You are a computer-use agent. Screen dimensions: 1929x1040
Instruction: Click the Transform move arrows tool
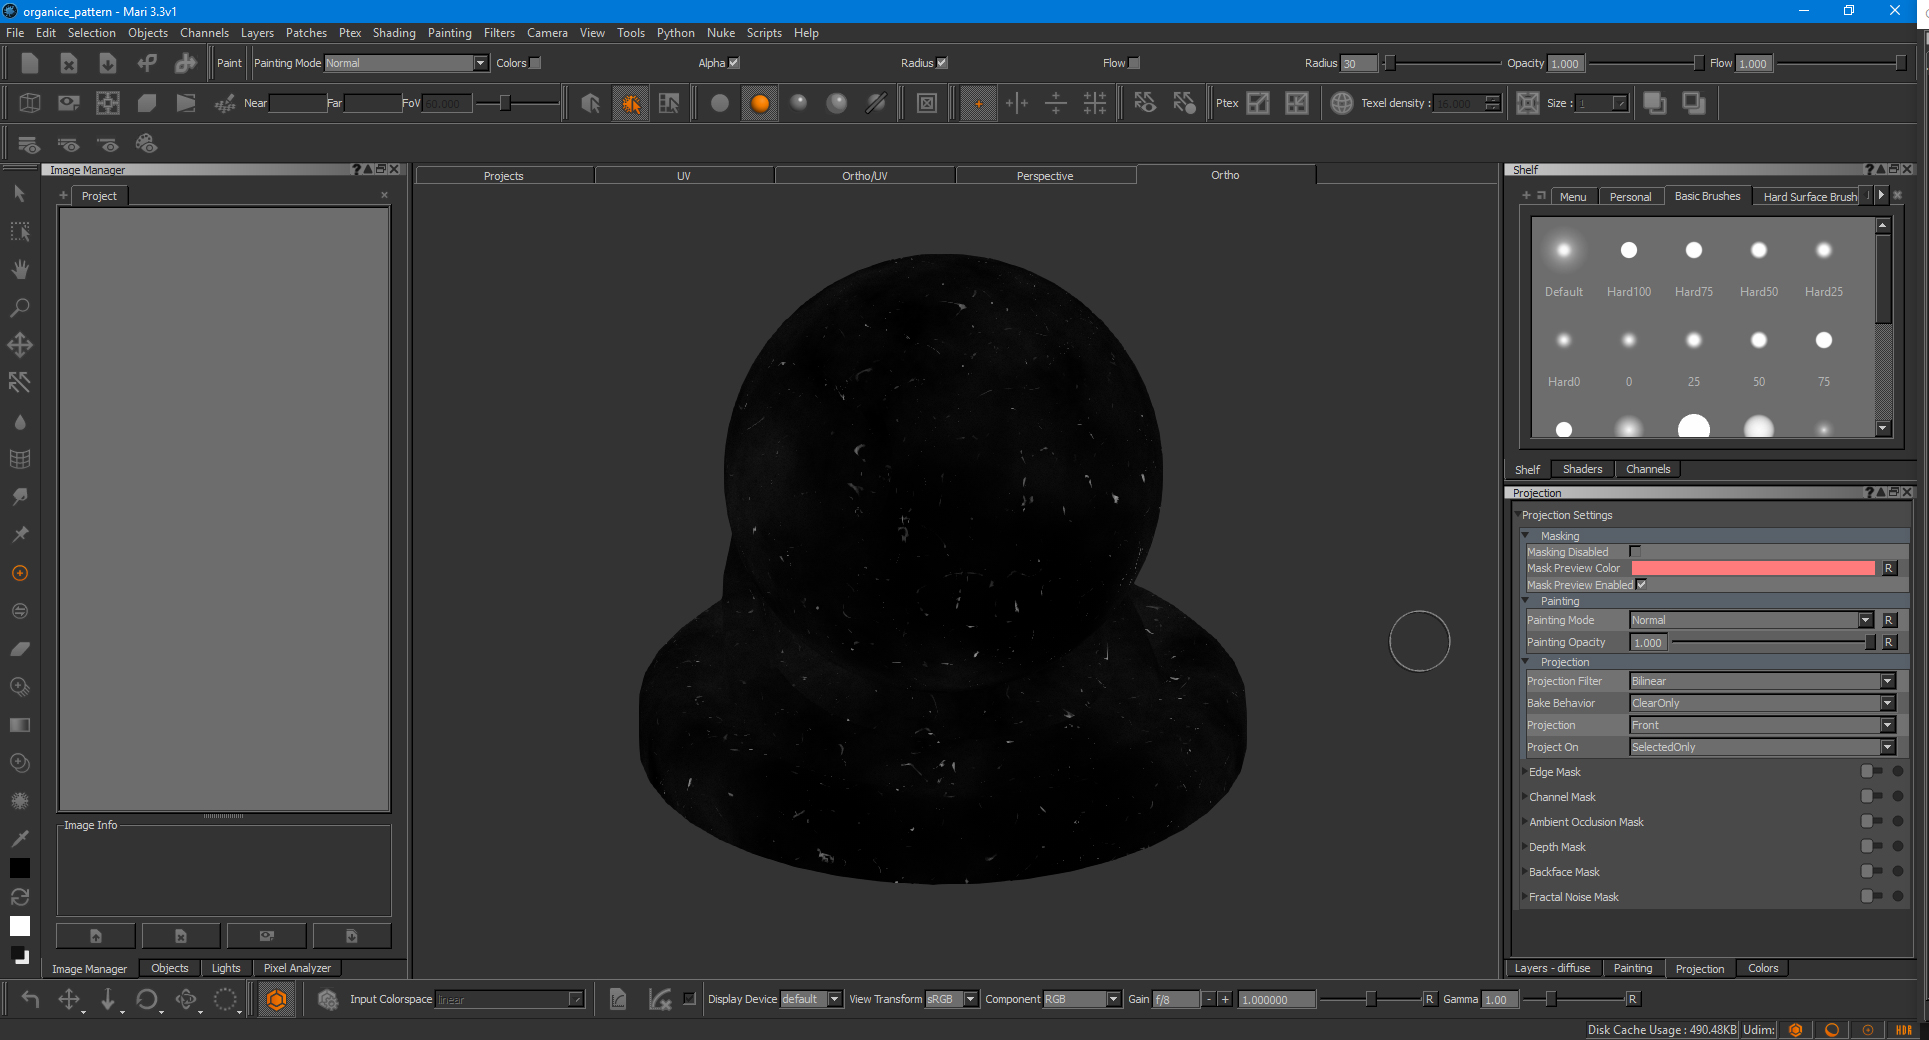(x=20, y=345)
